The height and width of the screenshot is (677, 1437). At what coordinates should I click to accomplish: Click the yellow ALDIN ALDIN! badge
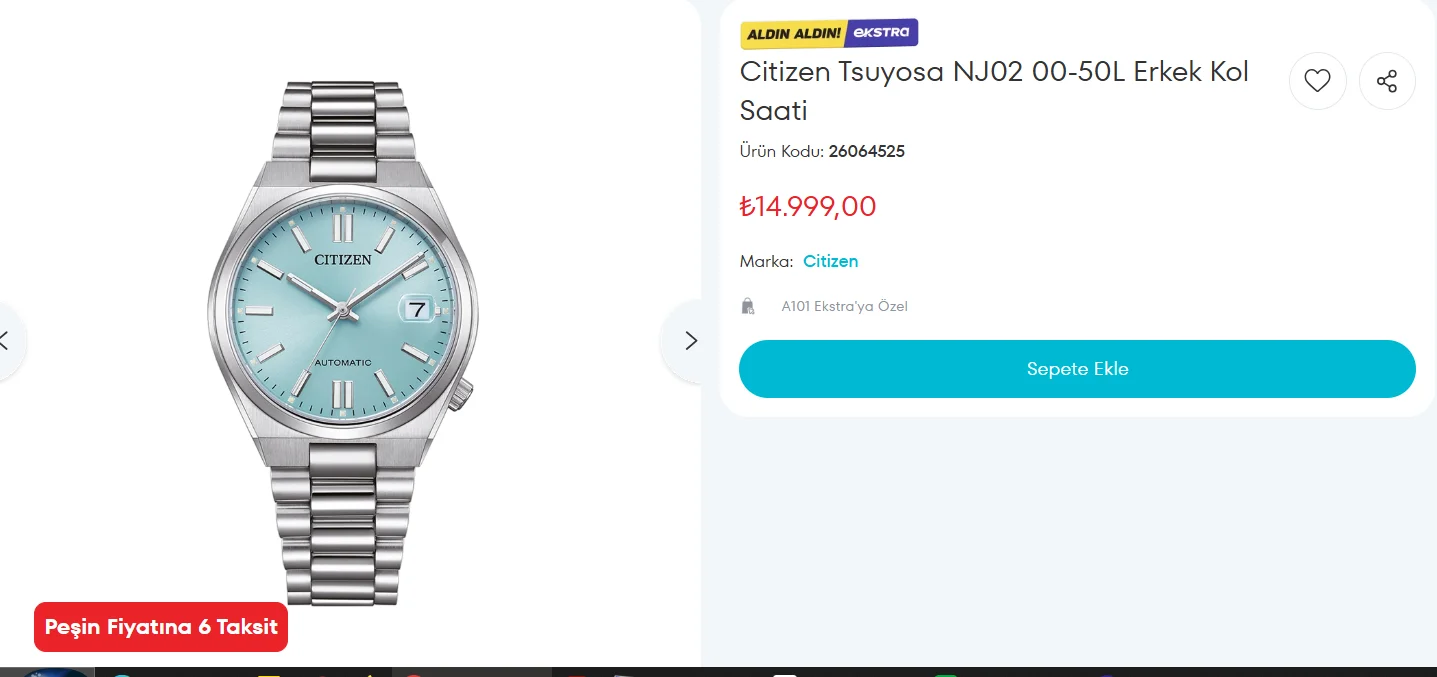[793, 34]
